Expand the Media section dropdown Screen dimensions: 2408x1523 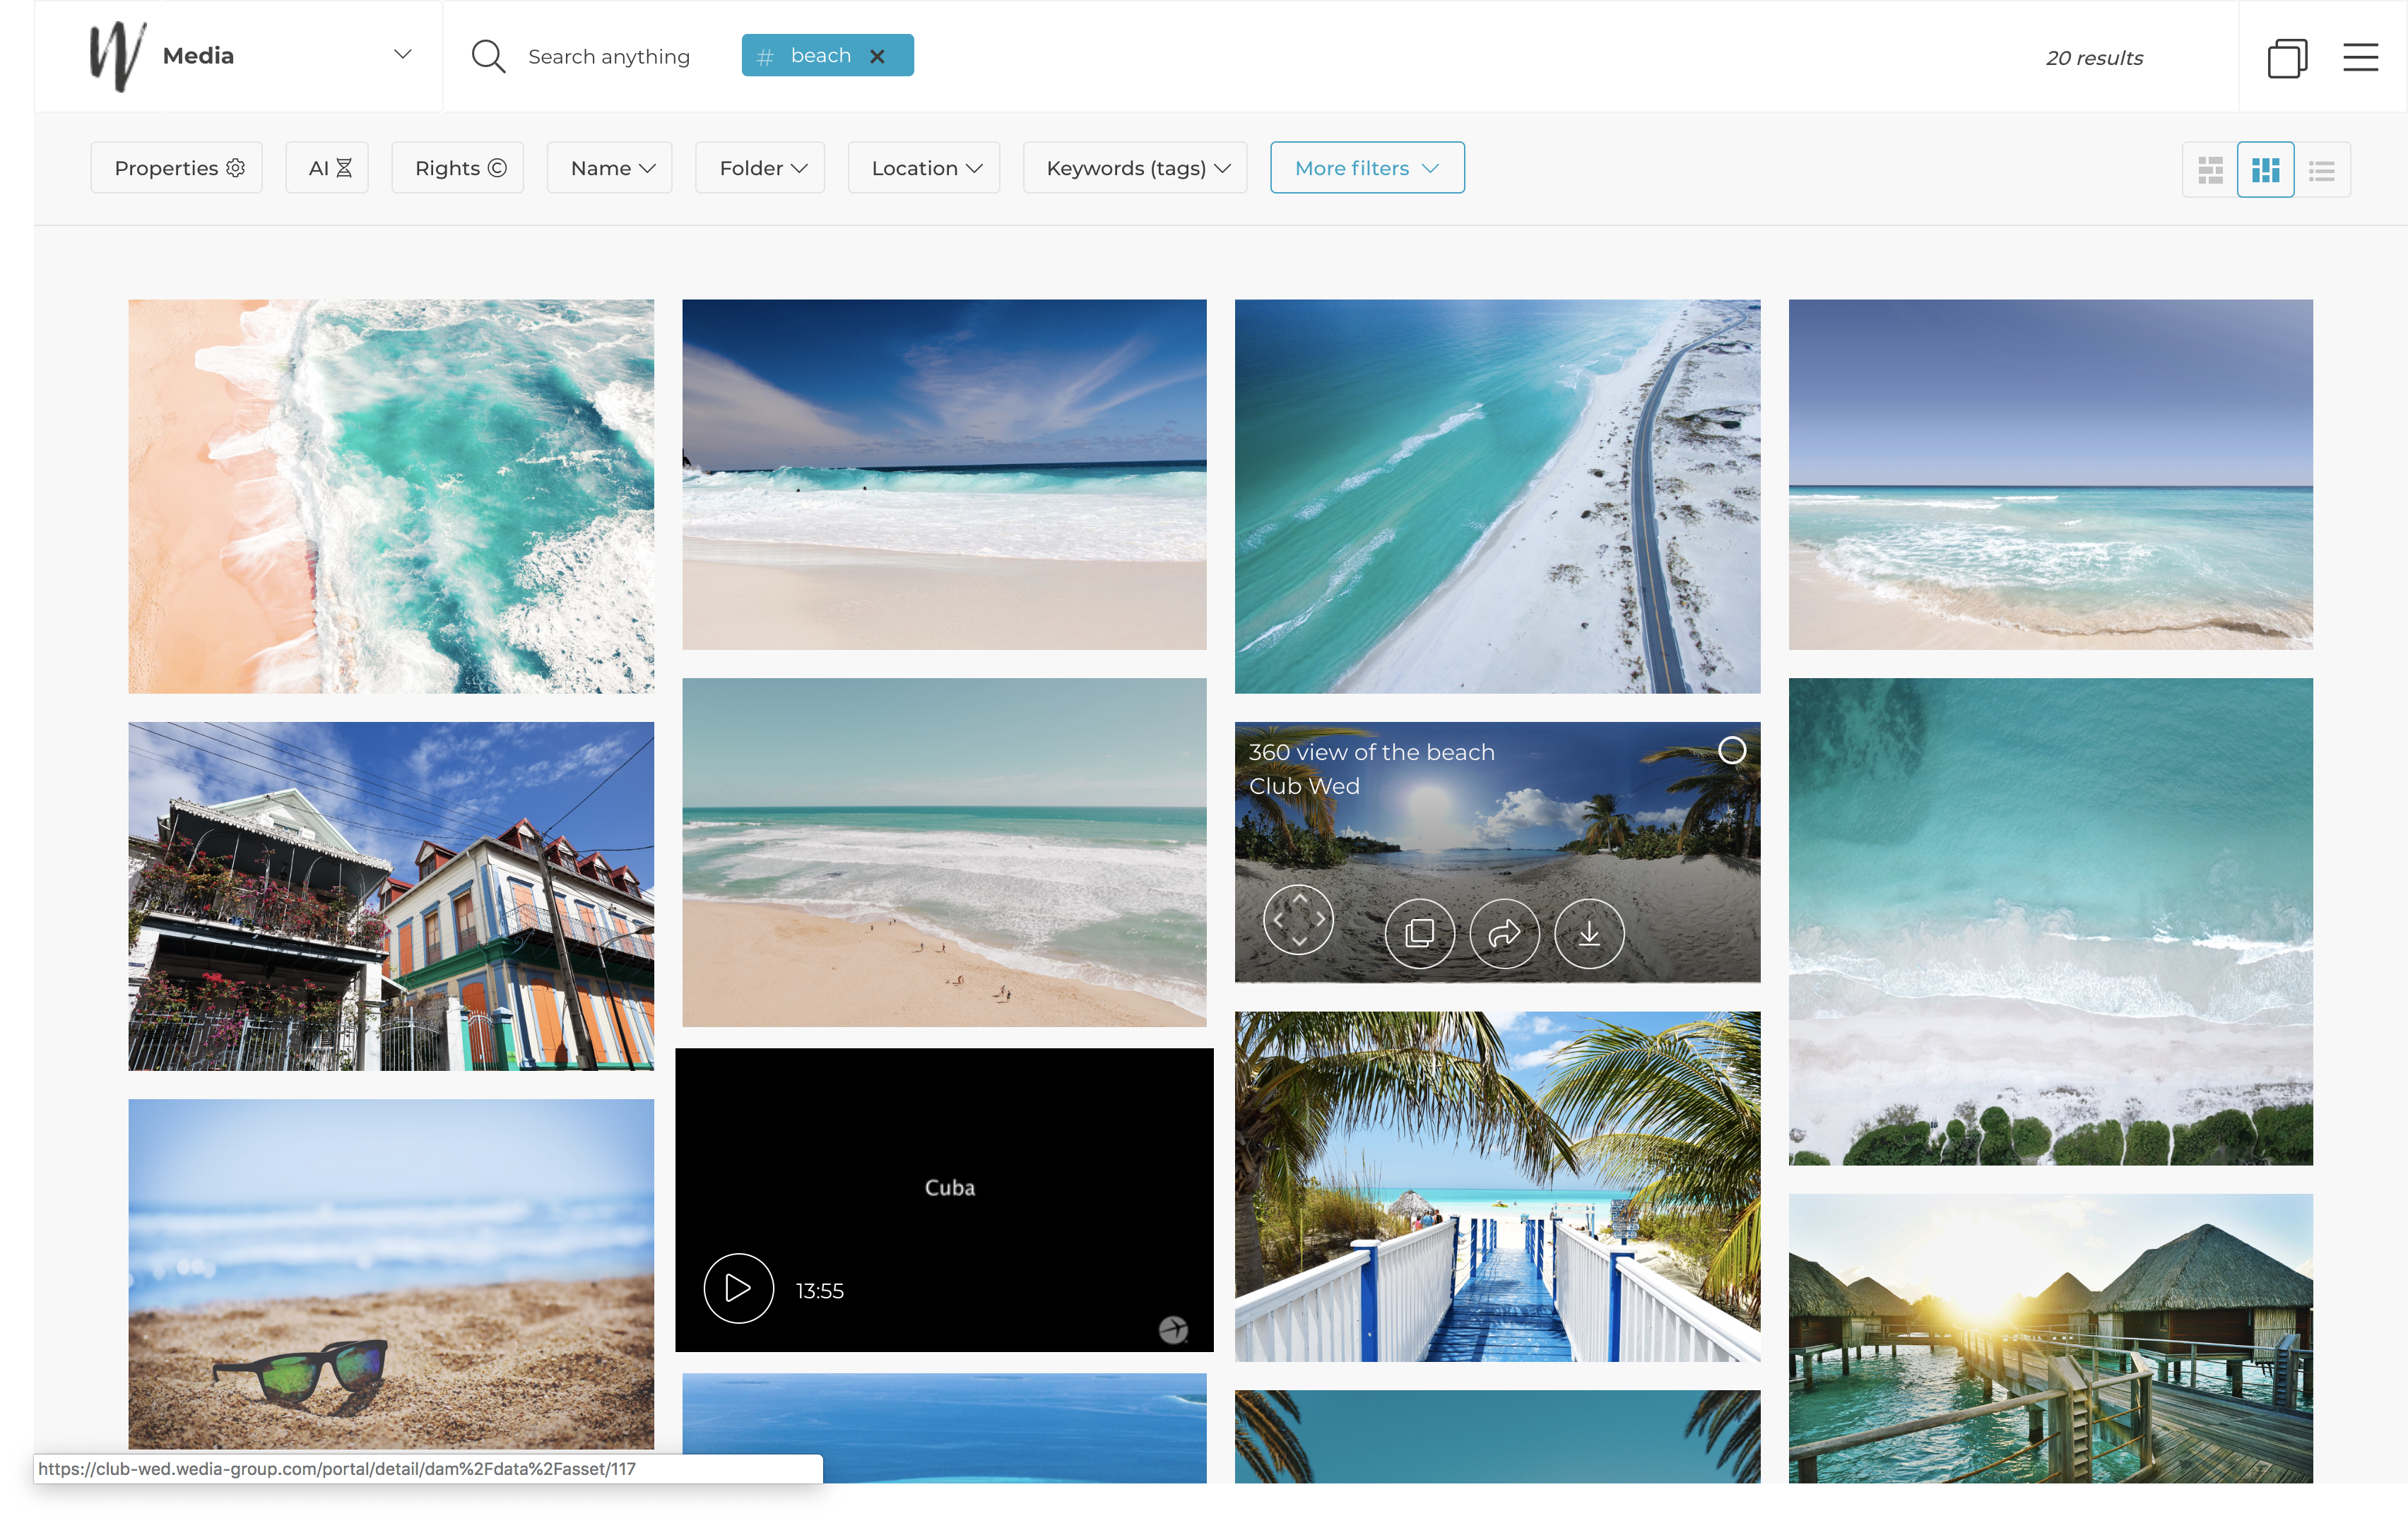[x=402, y=54]
